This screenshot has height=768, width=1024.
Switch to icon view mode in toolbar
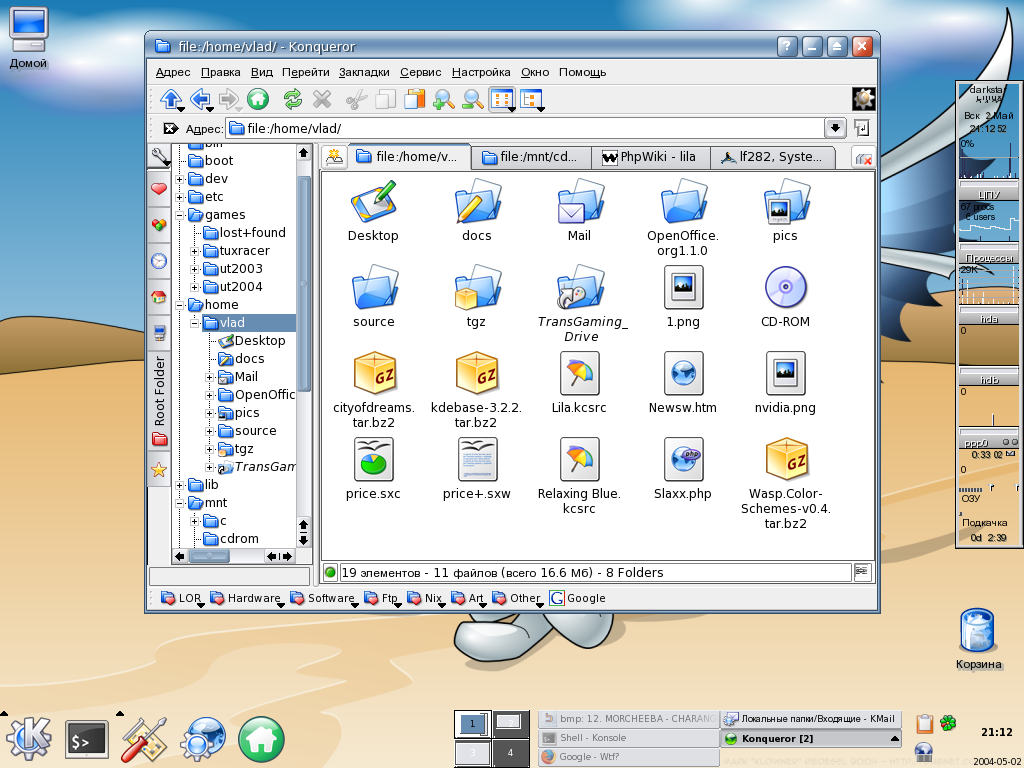click(502, 99)
